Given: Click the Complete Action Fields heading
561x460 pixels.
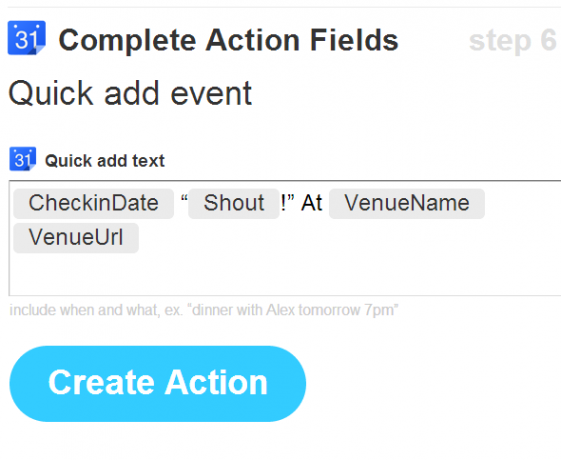Looking at the screenshot, I should click(x=228, y=40).
